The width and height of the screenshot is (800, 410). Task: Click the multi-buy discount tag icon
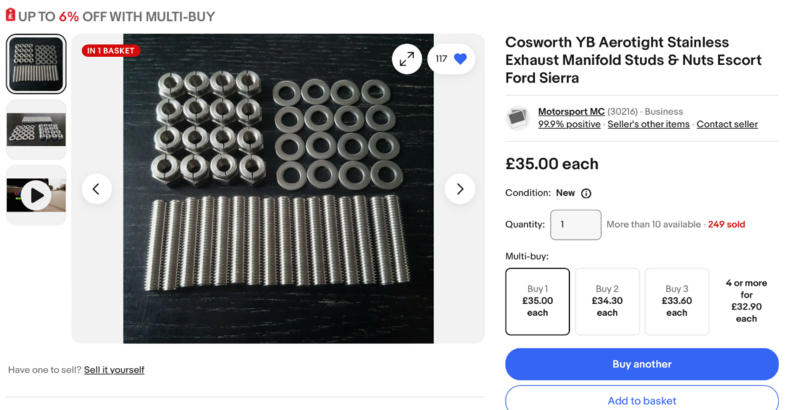[x=12, y=17]
